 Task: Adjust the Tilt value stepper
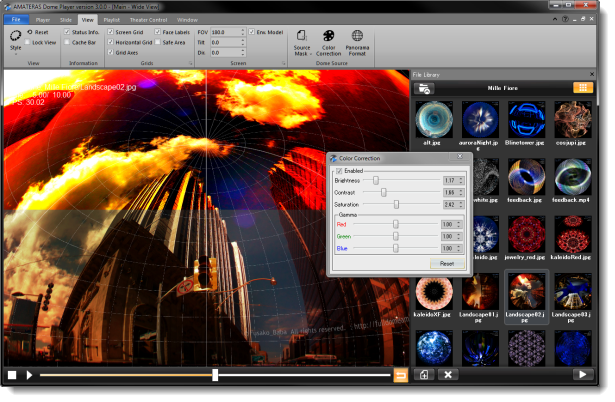[243, 42]
